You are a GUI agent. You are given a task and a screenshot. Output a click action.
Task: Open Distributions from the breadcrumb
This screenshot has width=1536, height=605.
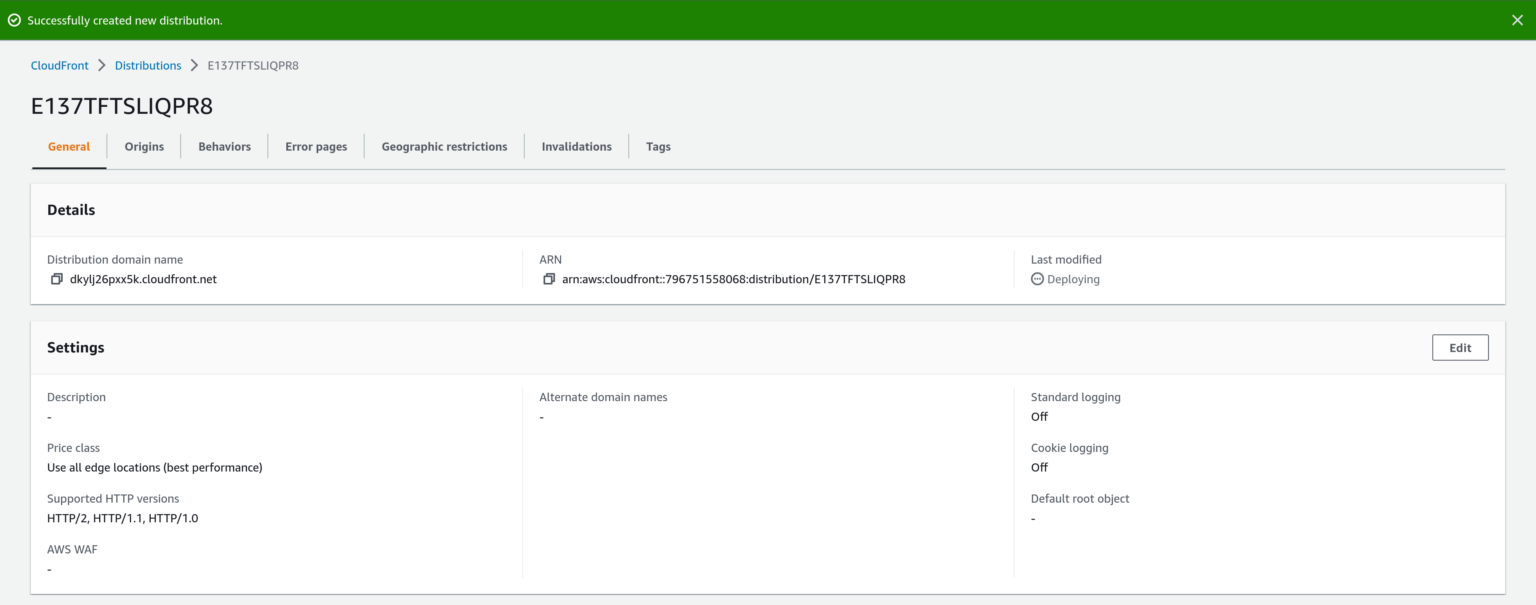click(148, 65)
